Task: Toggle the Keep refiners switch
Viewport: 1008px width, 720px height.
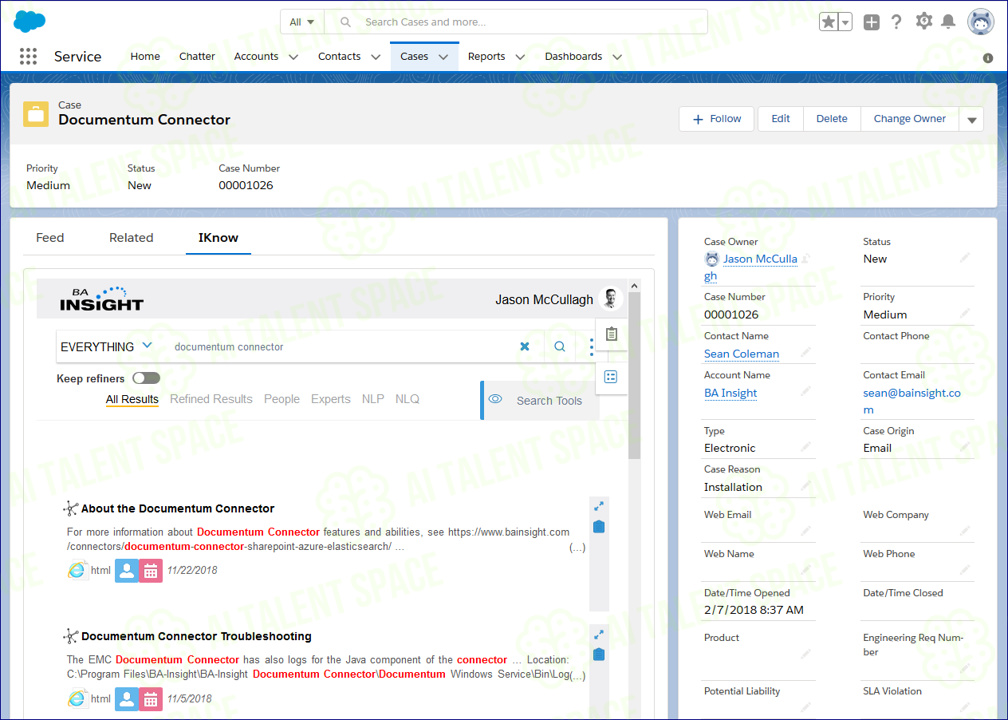Action: click(146, 378)
